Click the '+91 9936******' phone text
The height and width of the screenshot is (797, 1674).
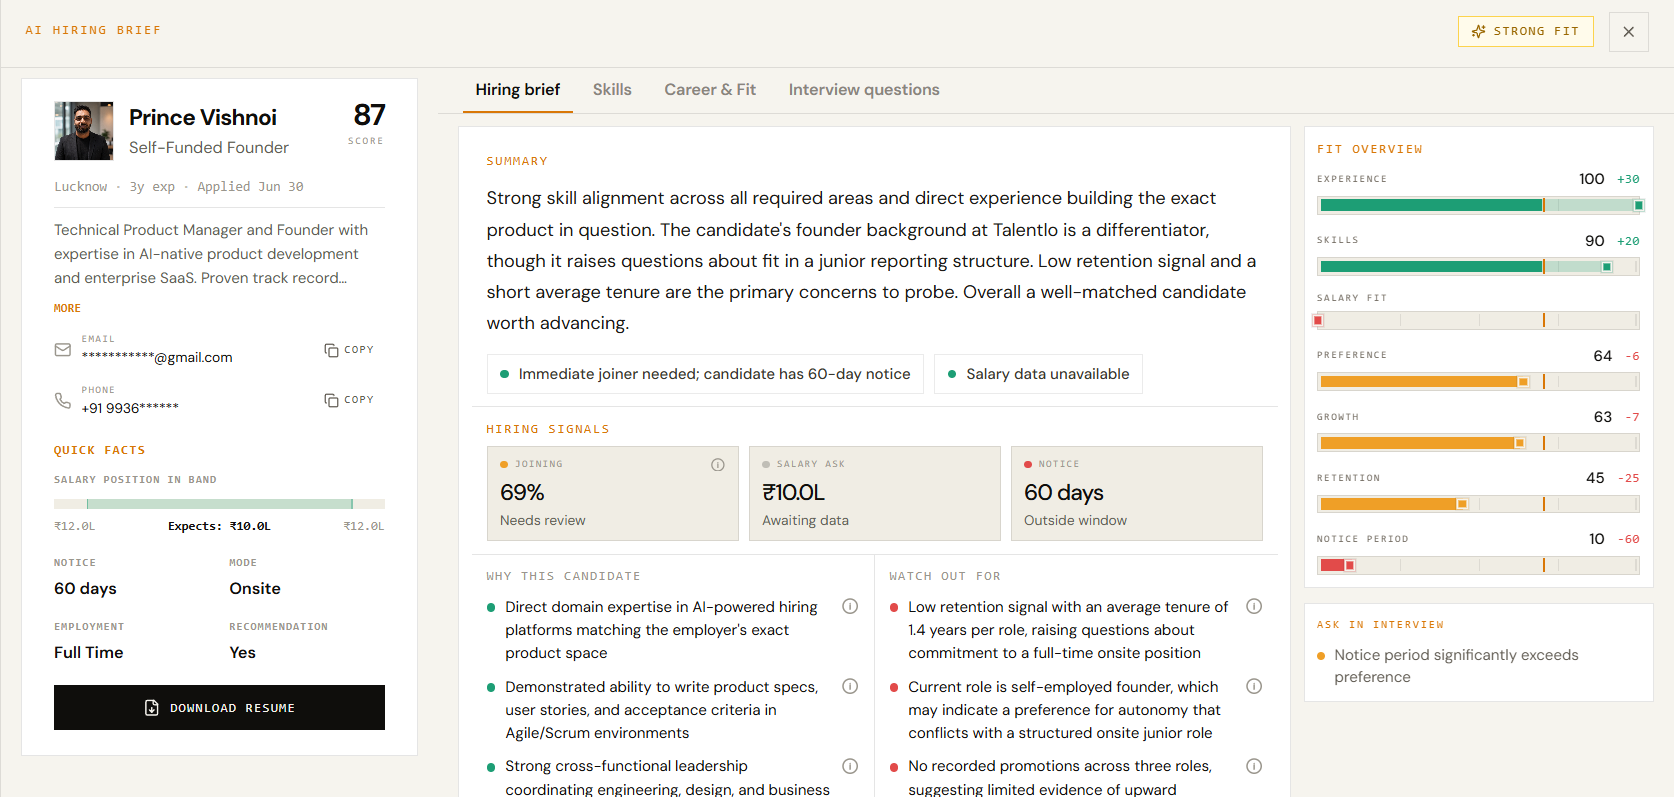pos(130,408)
